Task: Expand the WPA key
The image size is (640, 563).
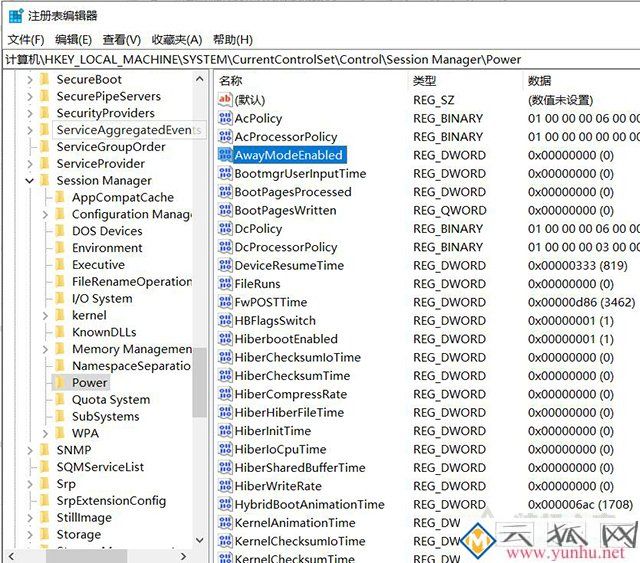Action: point(45,433)
